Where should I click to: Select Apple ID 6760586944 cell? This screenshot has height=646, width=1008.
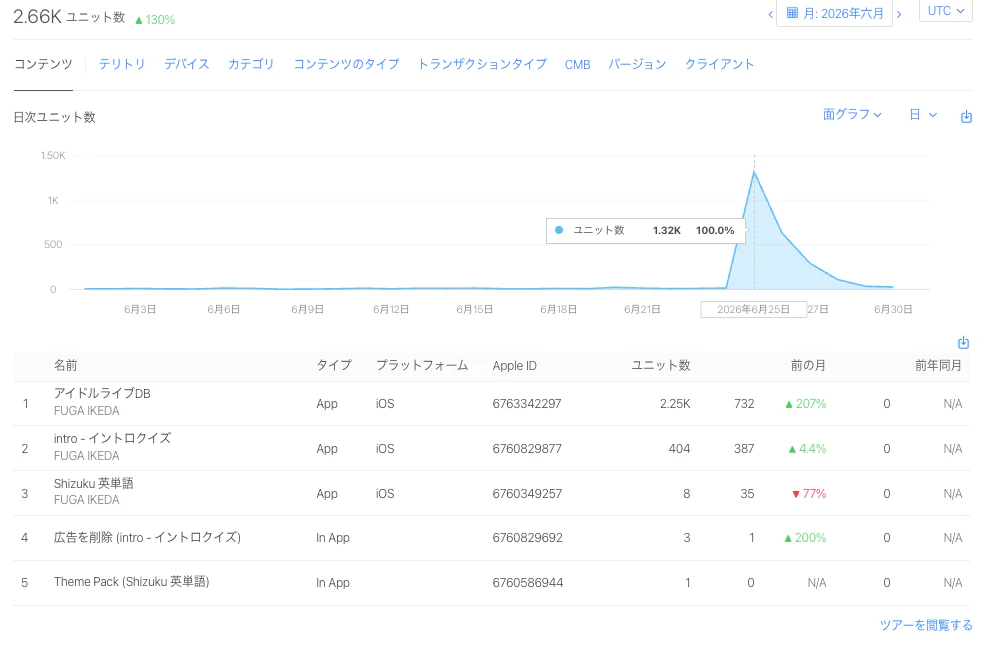pos(528,583)
